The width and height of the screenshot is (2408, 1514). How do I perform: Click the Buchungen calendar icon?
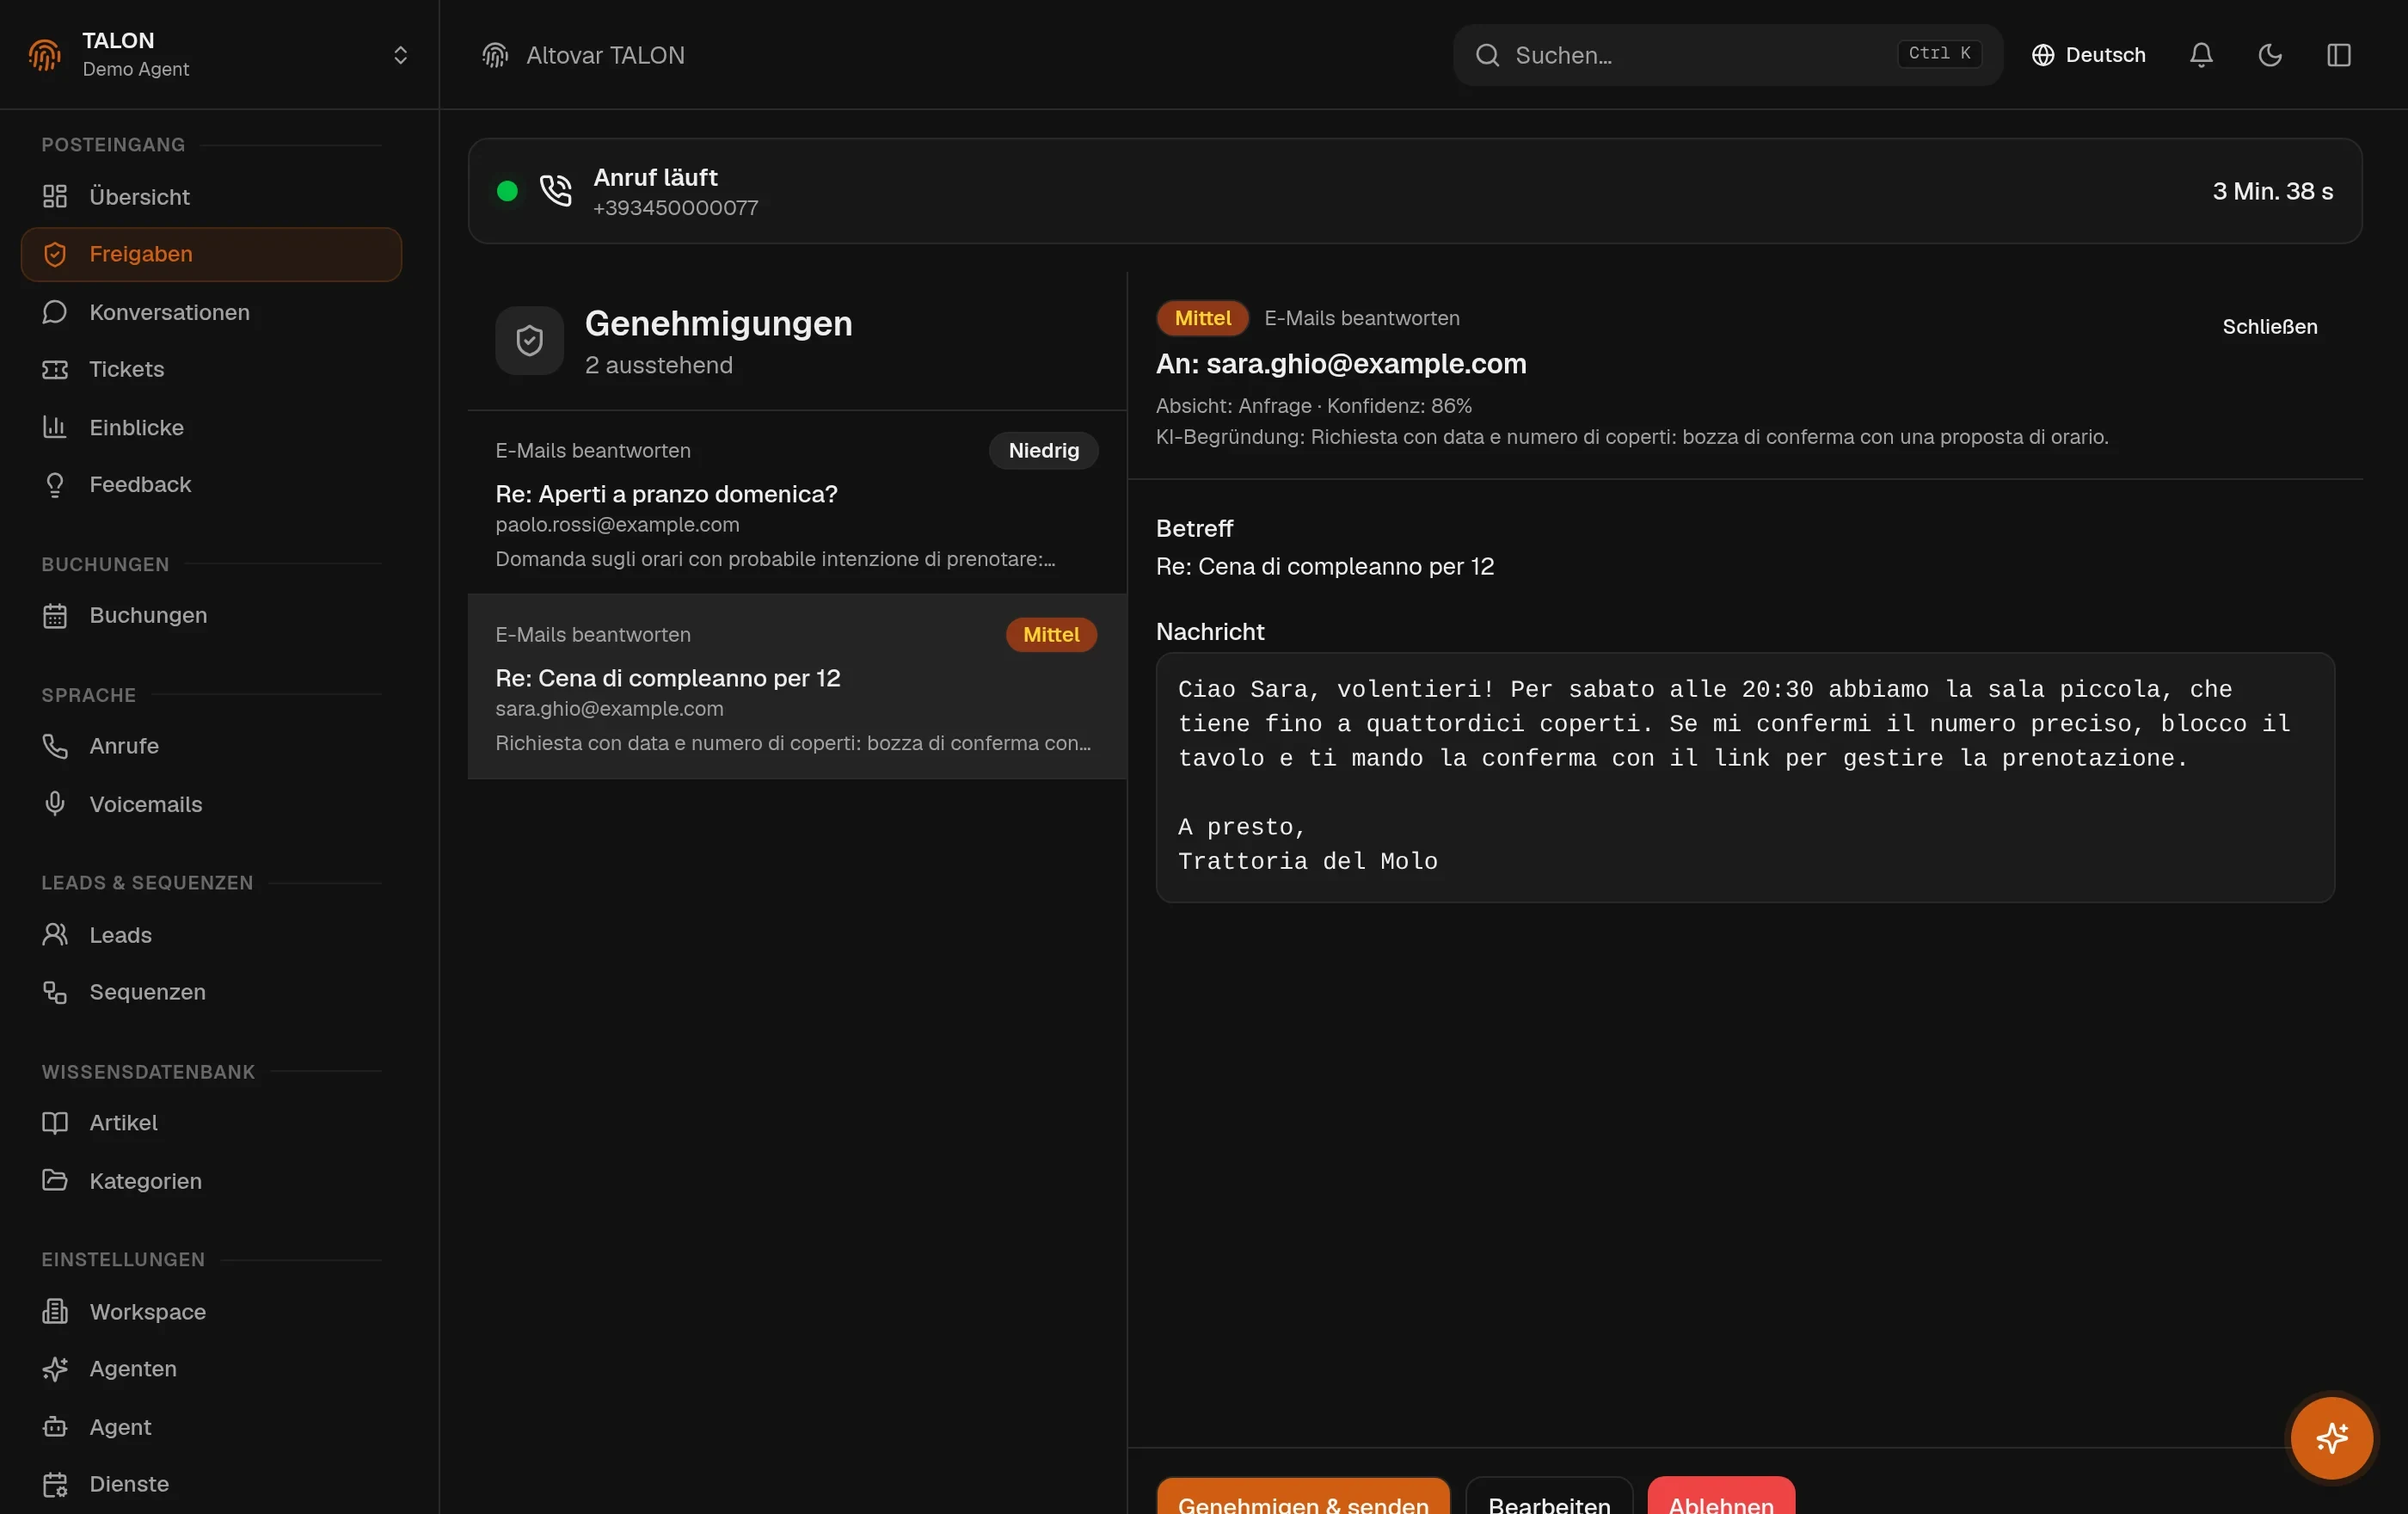click(55, 615)
